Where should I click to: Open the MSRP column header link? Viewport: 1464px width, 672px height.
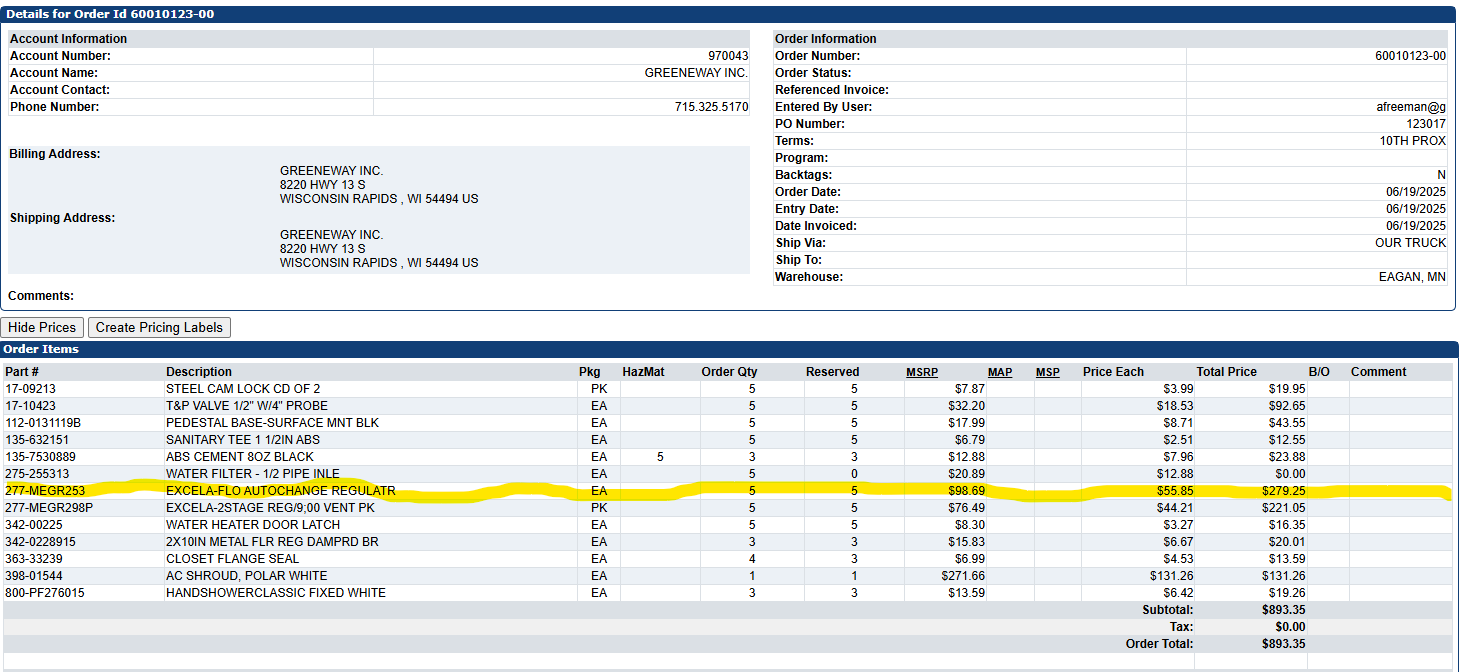click(922, 372)
